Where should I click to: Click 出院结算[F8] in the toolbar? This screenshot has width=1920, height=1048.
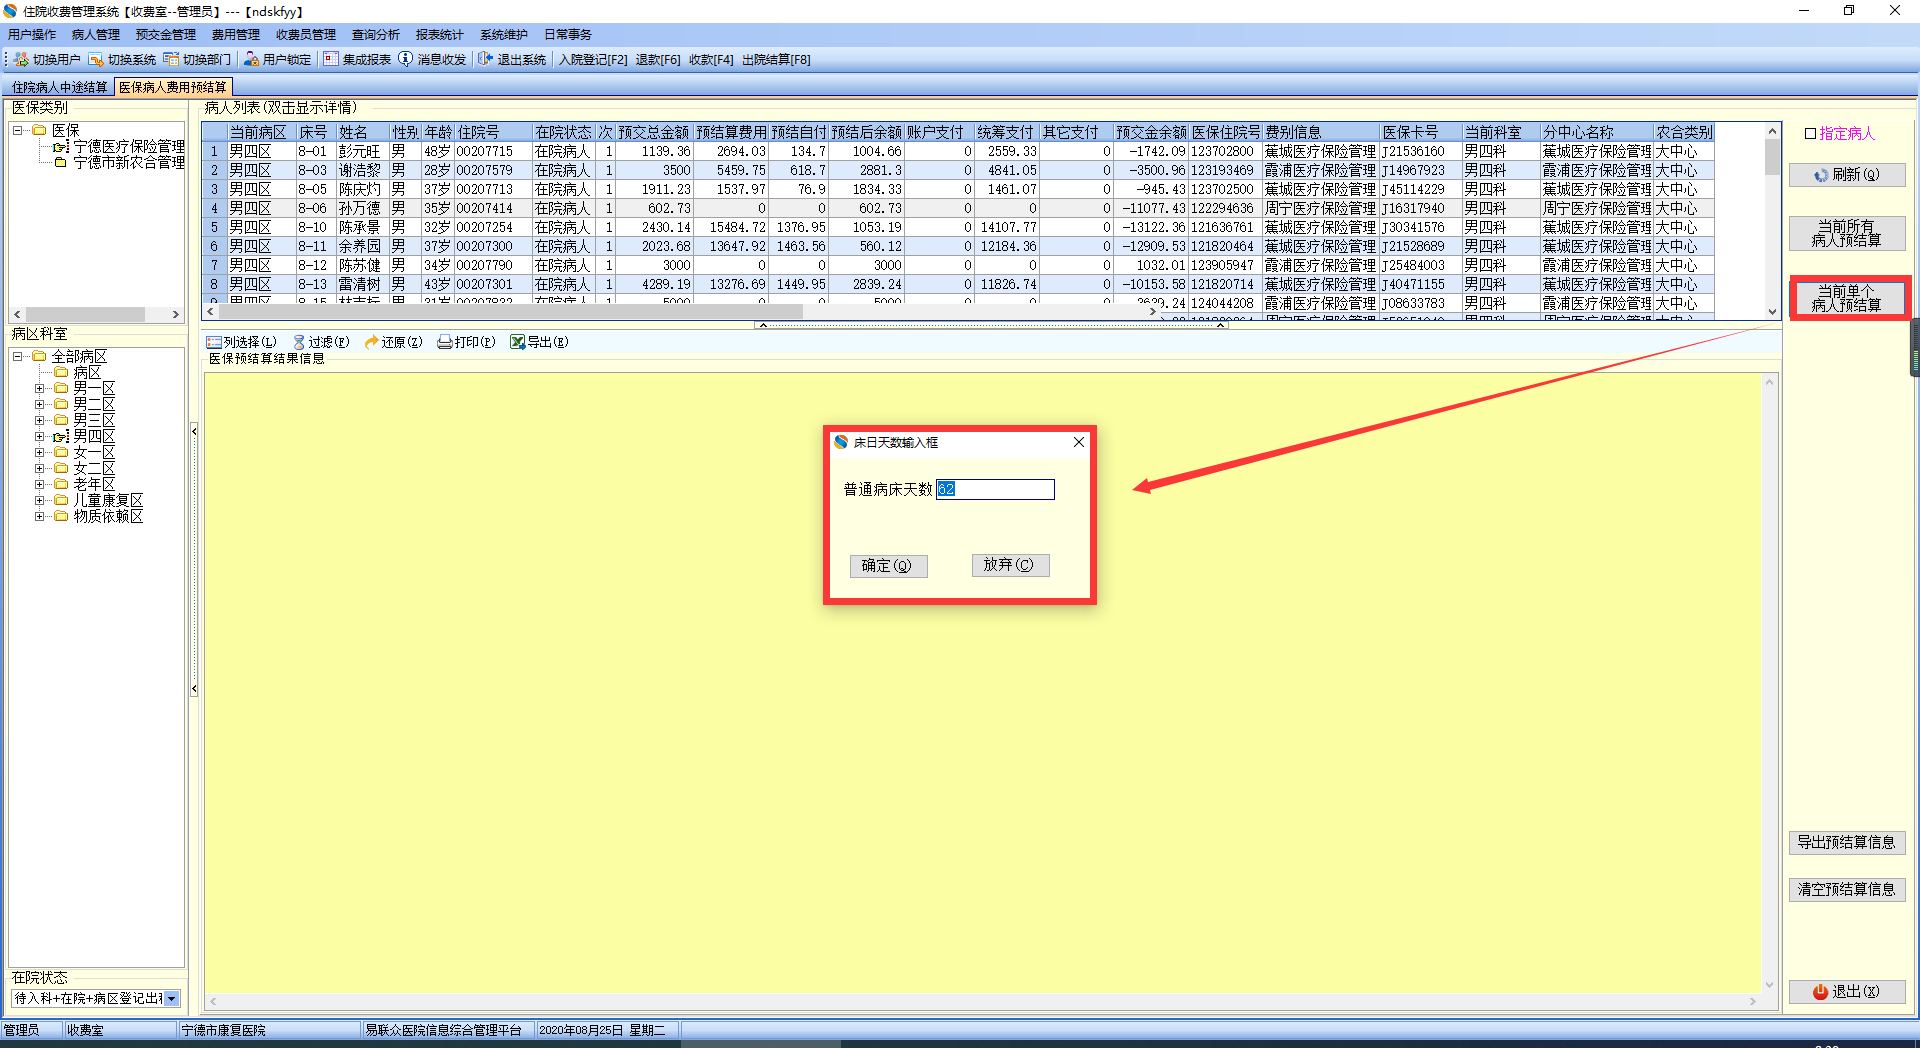pos(776,60)
